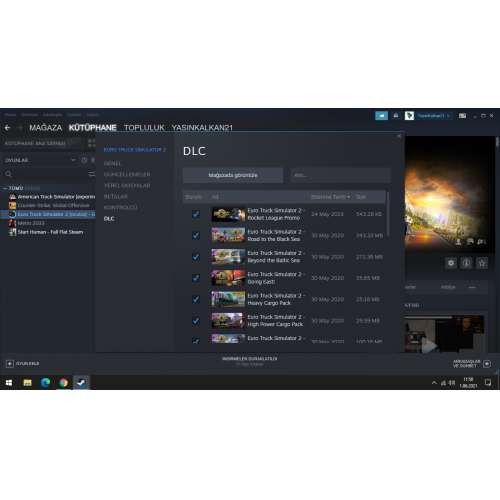
Task: Open OYUNLAR category dropdown
Action: (x=73, y=160)
